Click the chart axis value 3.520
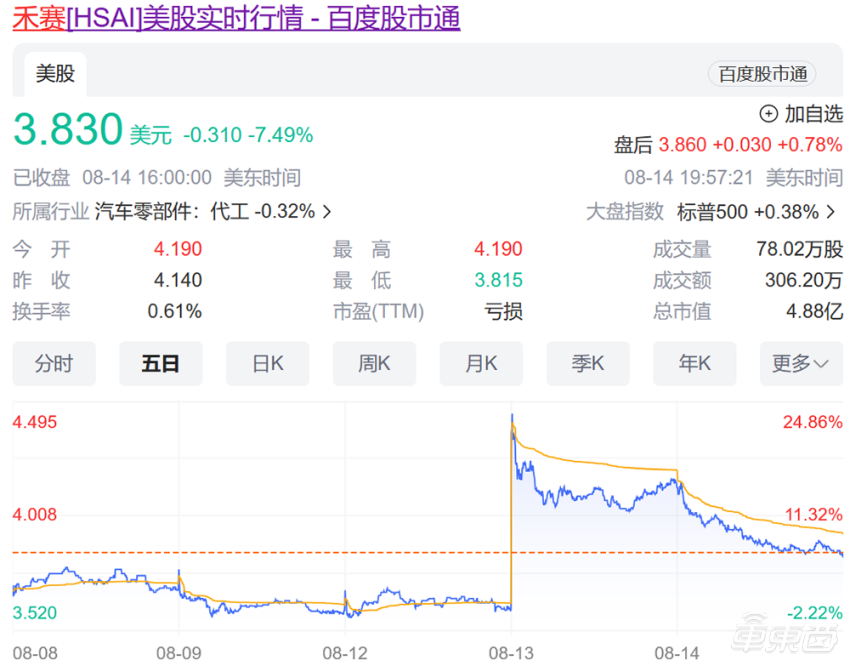The height and width of the screenshot is (666, 850). (x=35, y=613)
